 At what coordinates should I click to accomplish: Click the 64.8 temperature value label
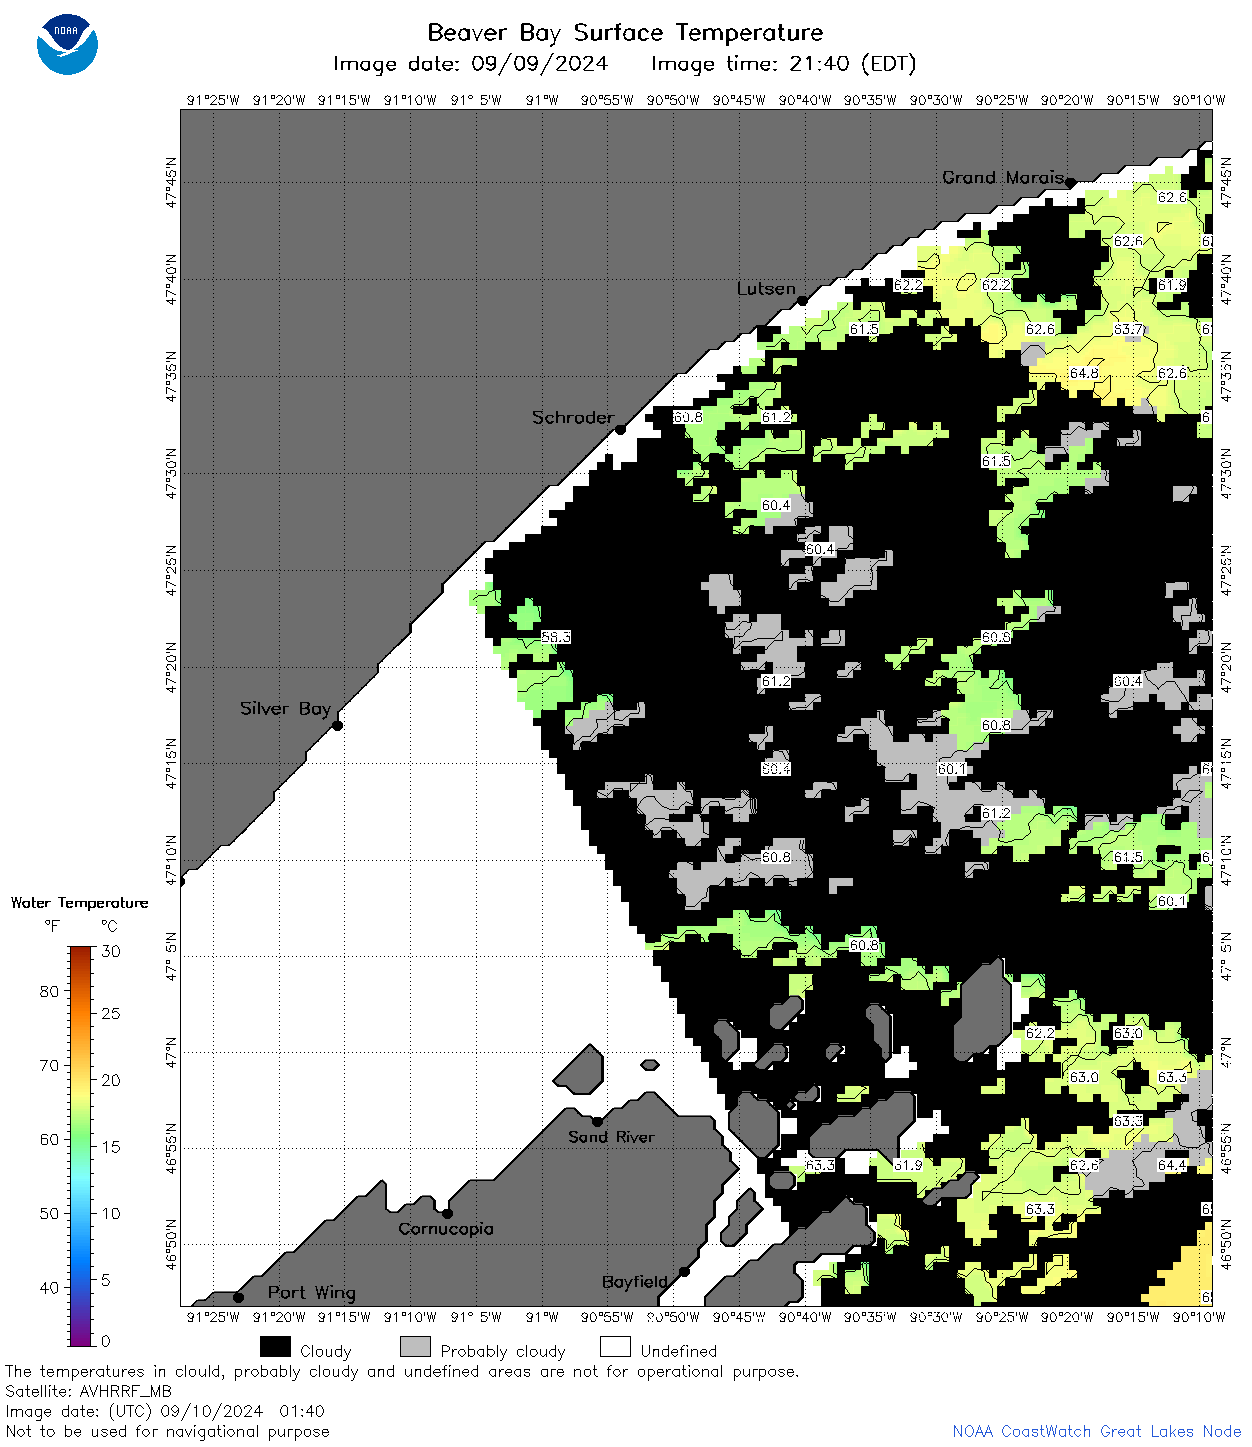[1084, 373]
